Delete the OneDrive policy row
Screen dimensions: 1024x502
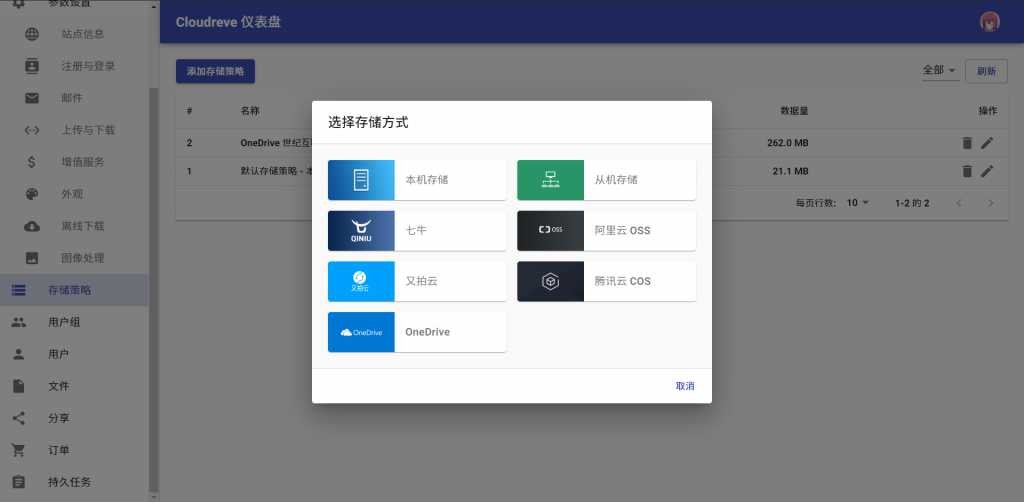pyautogui.click(x=967, y=143)
